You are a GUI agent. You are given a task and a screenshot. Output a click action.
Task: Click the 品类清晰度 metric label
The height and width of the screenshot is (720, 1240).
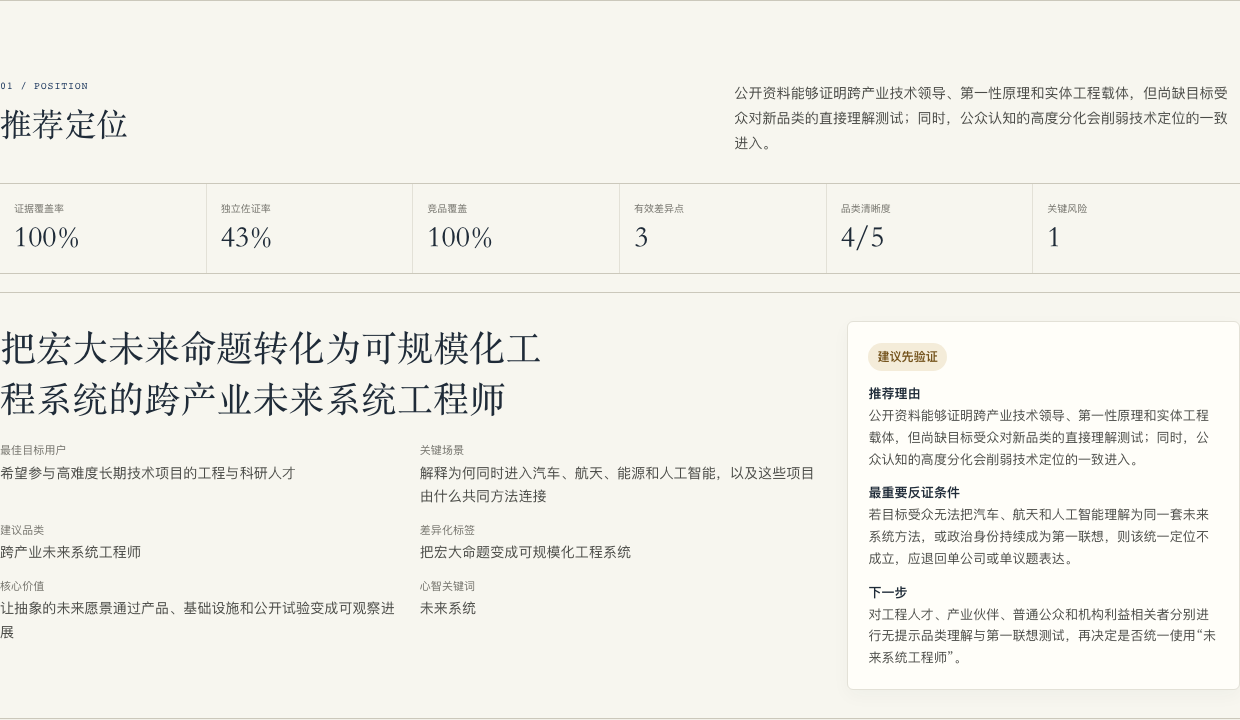click(x=866, y=209)
